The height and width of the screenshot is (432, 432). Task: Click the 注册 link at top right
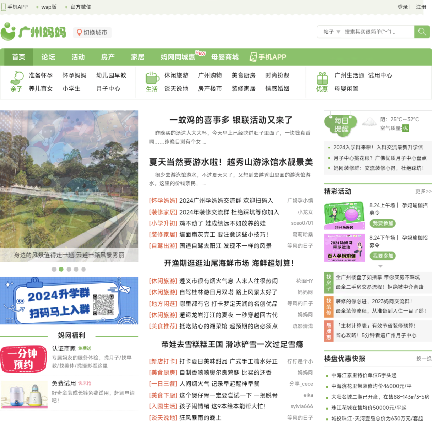coord(421,7)
